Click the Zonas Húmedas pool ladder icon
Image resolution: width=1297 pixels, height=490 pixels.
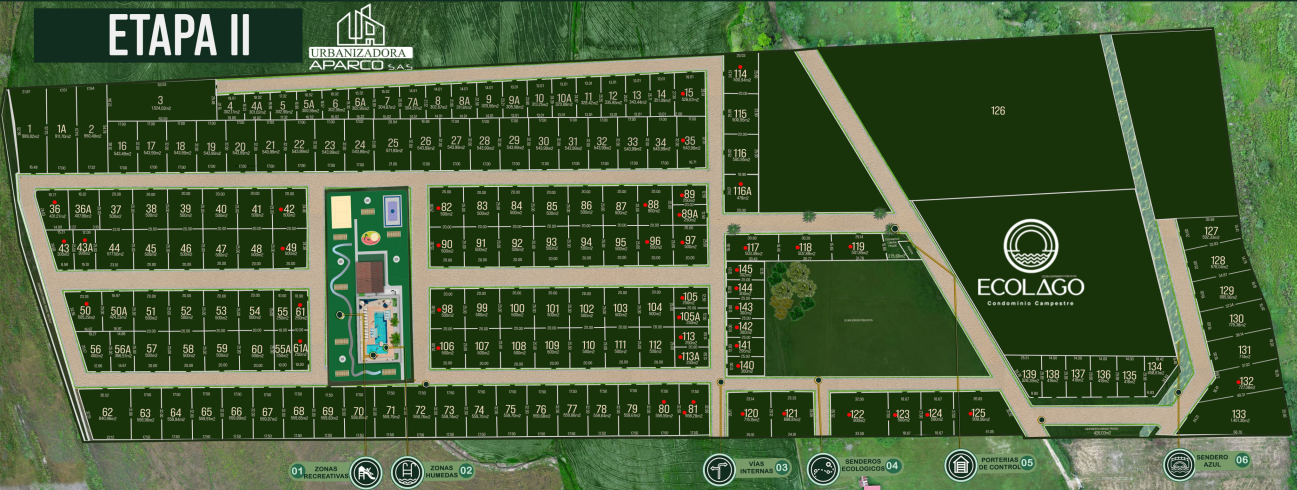pos(408,469)
